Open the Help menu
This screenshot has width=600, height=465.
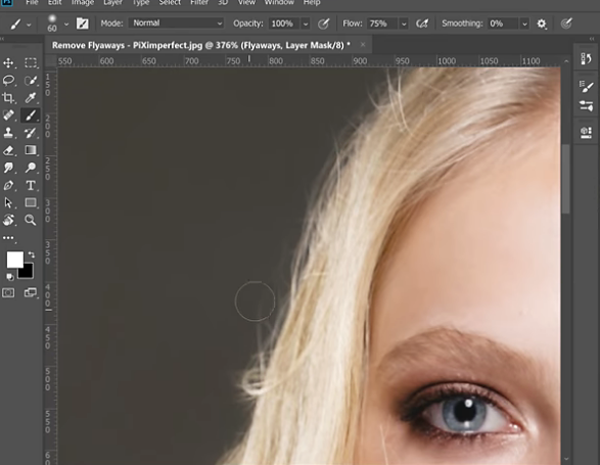311,3
